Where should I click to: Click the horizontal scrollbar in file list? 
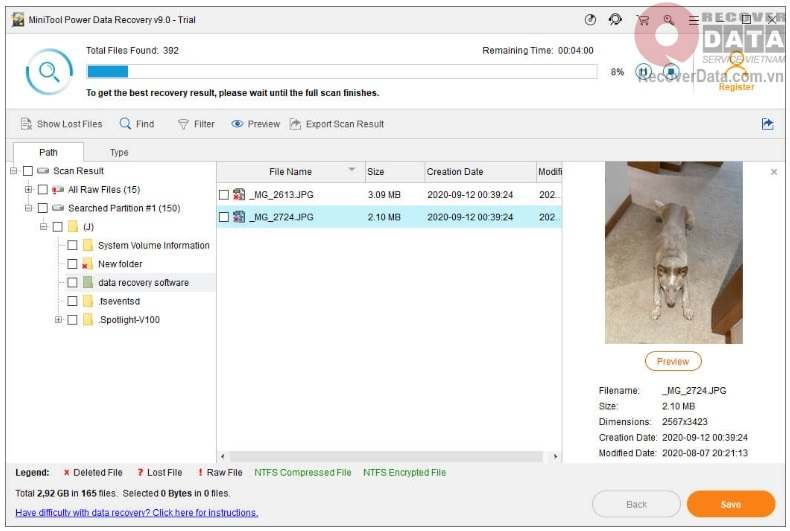[x=386, y=456]
